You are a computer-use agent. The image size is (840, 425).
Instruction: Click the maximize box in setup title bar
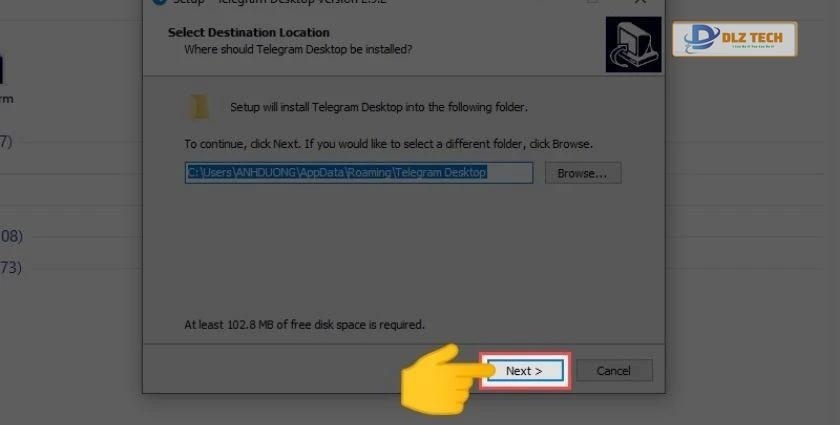pos(593,2)
